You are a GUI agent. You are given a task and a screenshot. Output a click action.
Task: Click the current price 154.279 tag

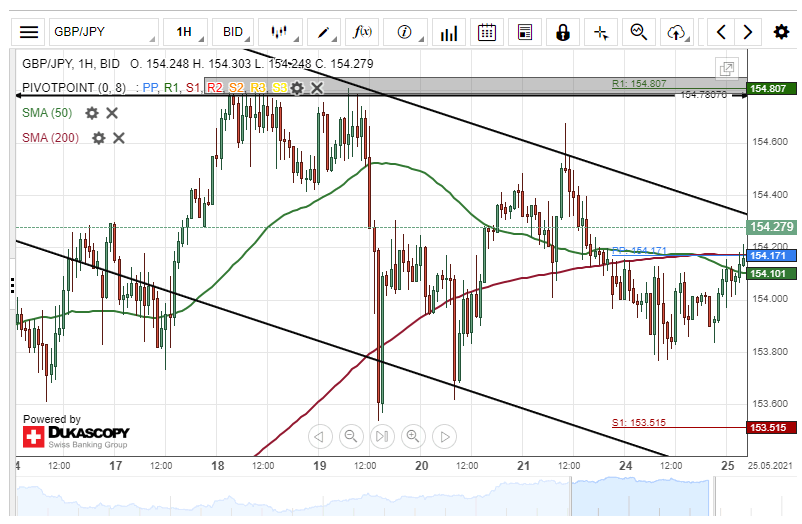(771, 227)
